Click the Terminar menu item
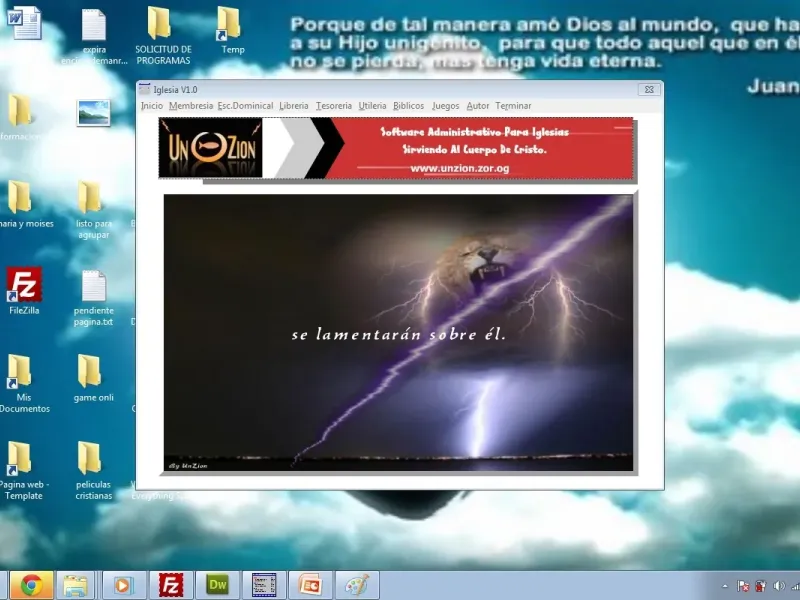This screenshot has height=600, width=800. click(x=513, y=106)
